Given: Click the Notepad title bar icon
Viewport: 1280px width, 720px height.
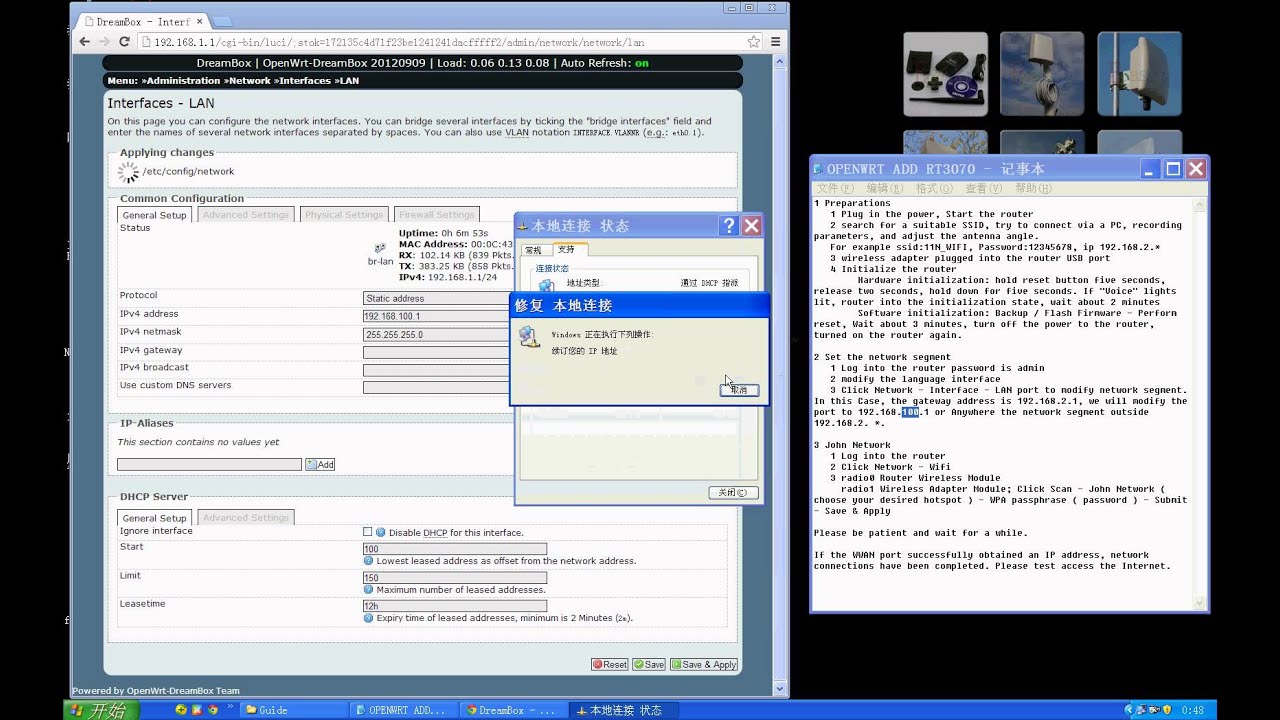Looking at the screenshot, I should tap(818, 169).
